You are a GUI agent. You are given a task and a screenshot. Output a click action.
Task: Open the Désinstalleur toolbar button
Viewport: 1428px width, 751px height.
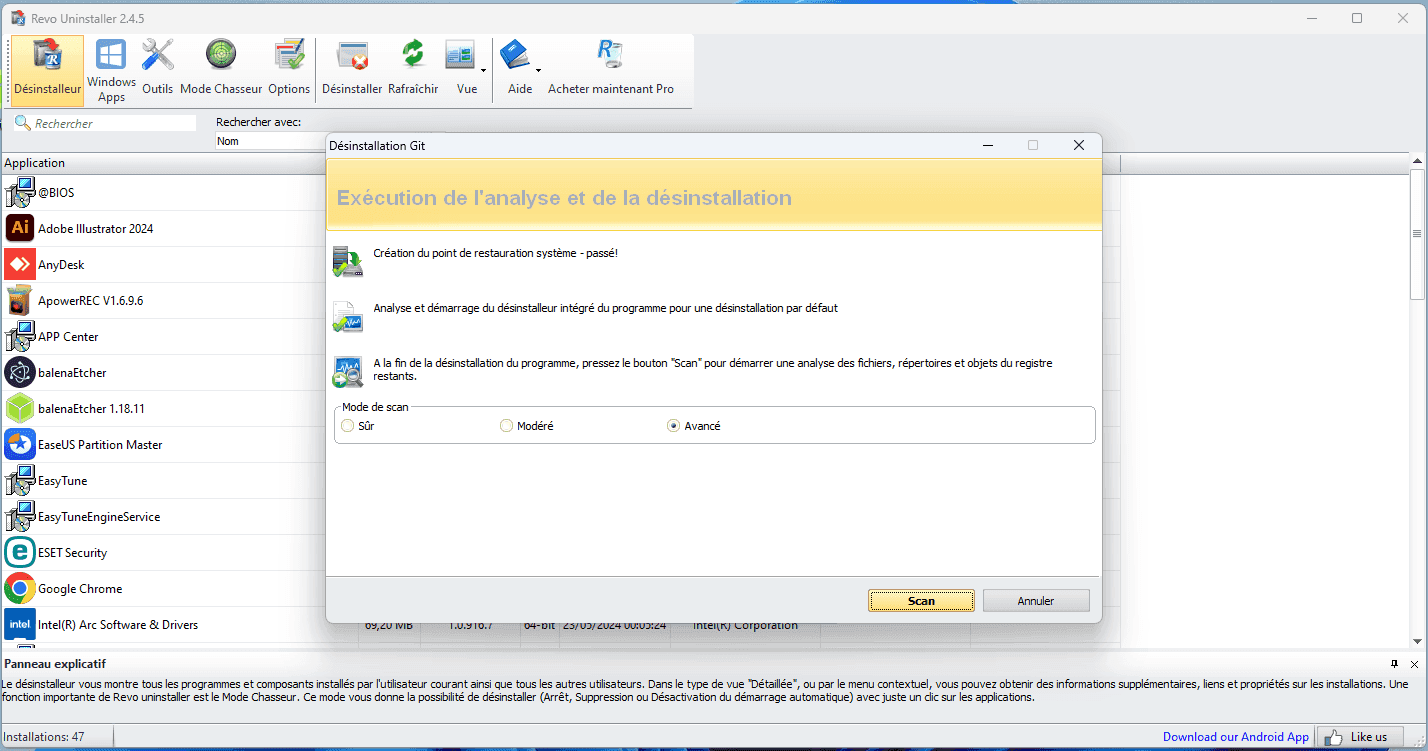(x=47, y=70)
